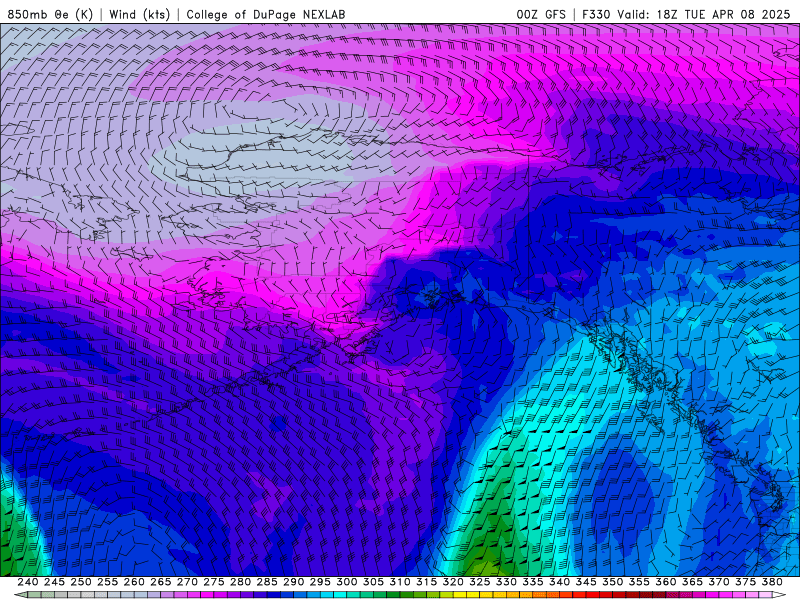Viewport: 800px width, 600px height.
Task: Click the 305 color scale label
Action: tap(373, 582)
